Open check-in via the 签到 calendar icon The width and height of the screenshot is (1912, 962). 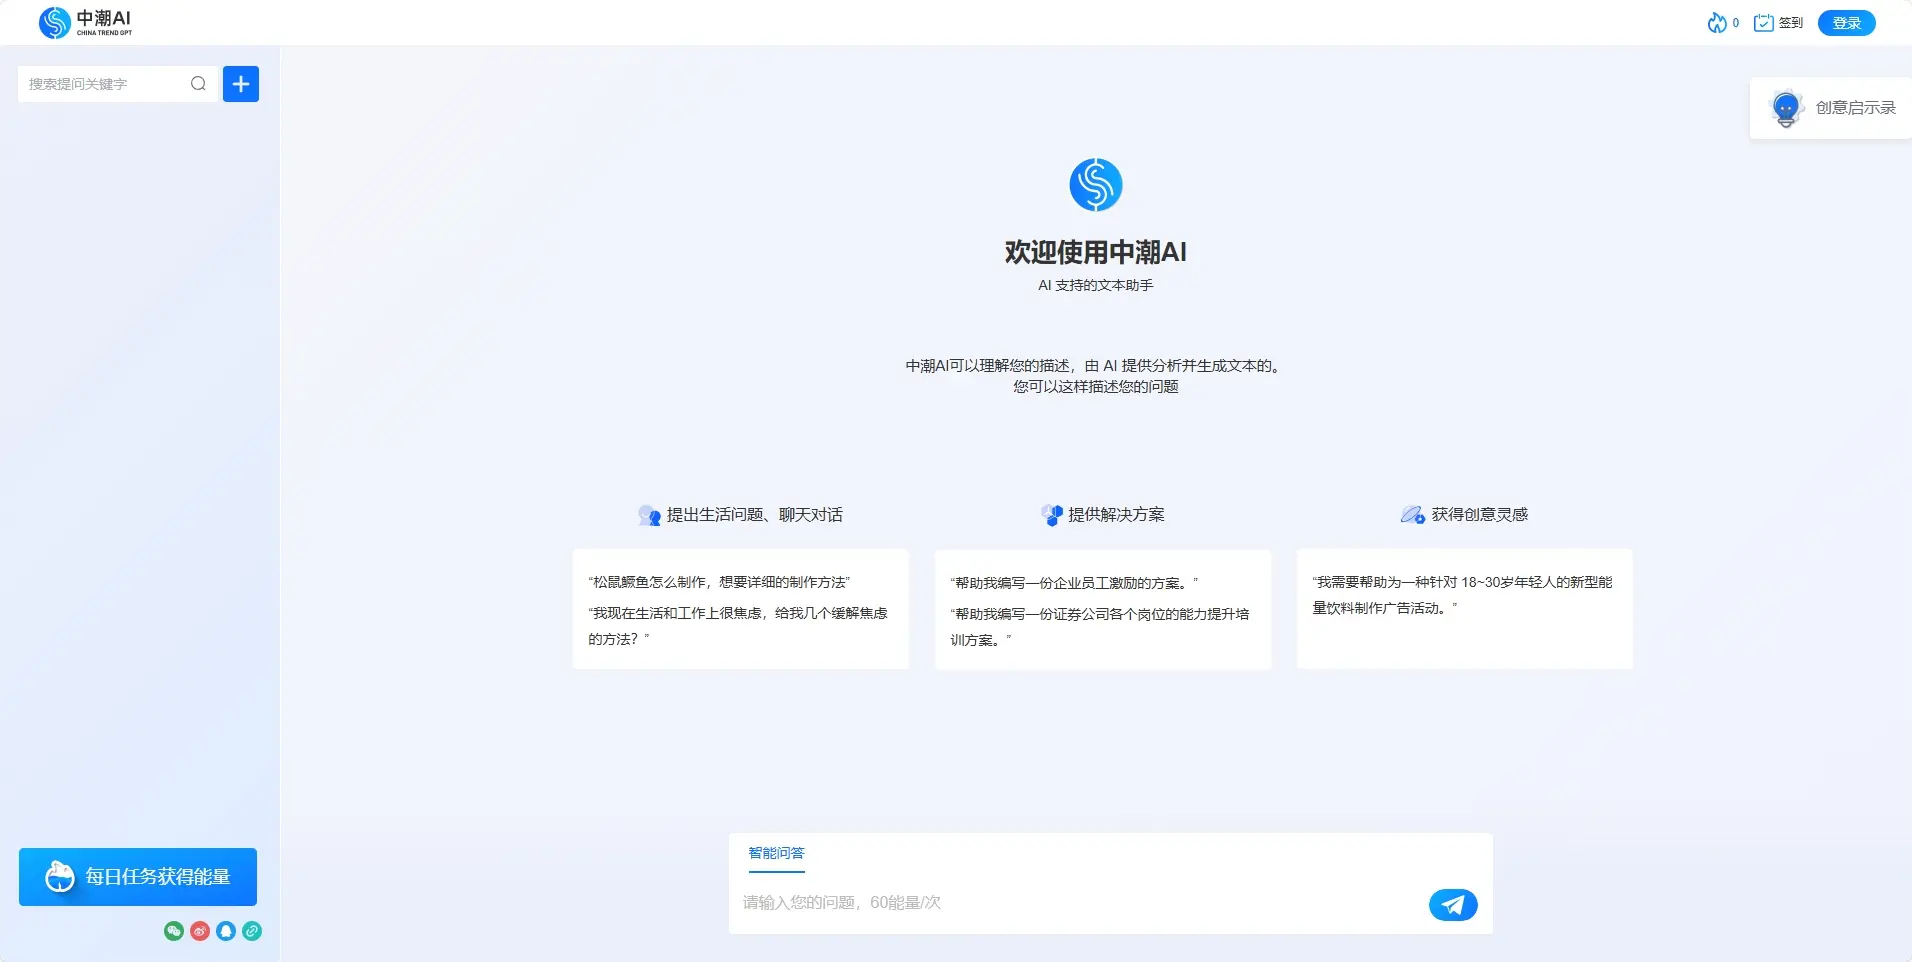coord(1764,22)
